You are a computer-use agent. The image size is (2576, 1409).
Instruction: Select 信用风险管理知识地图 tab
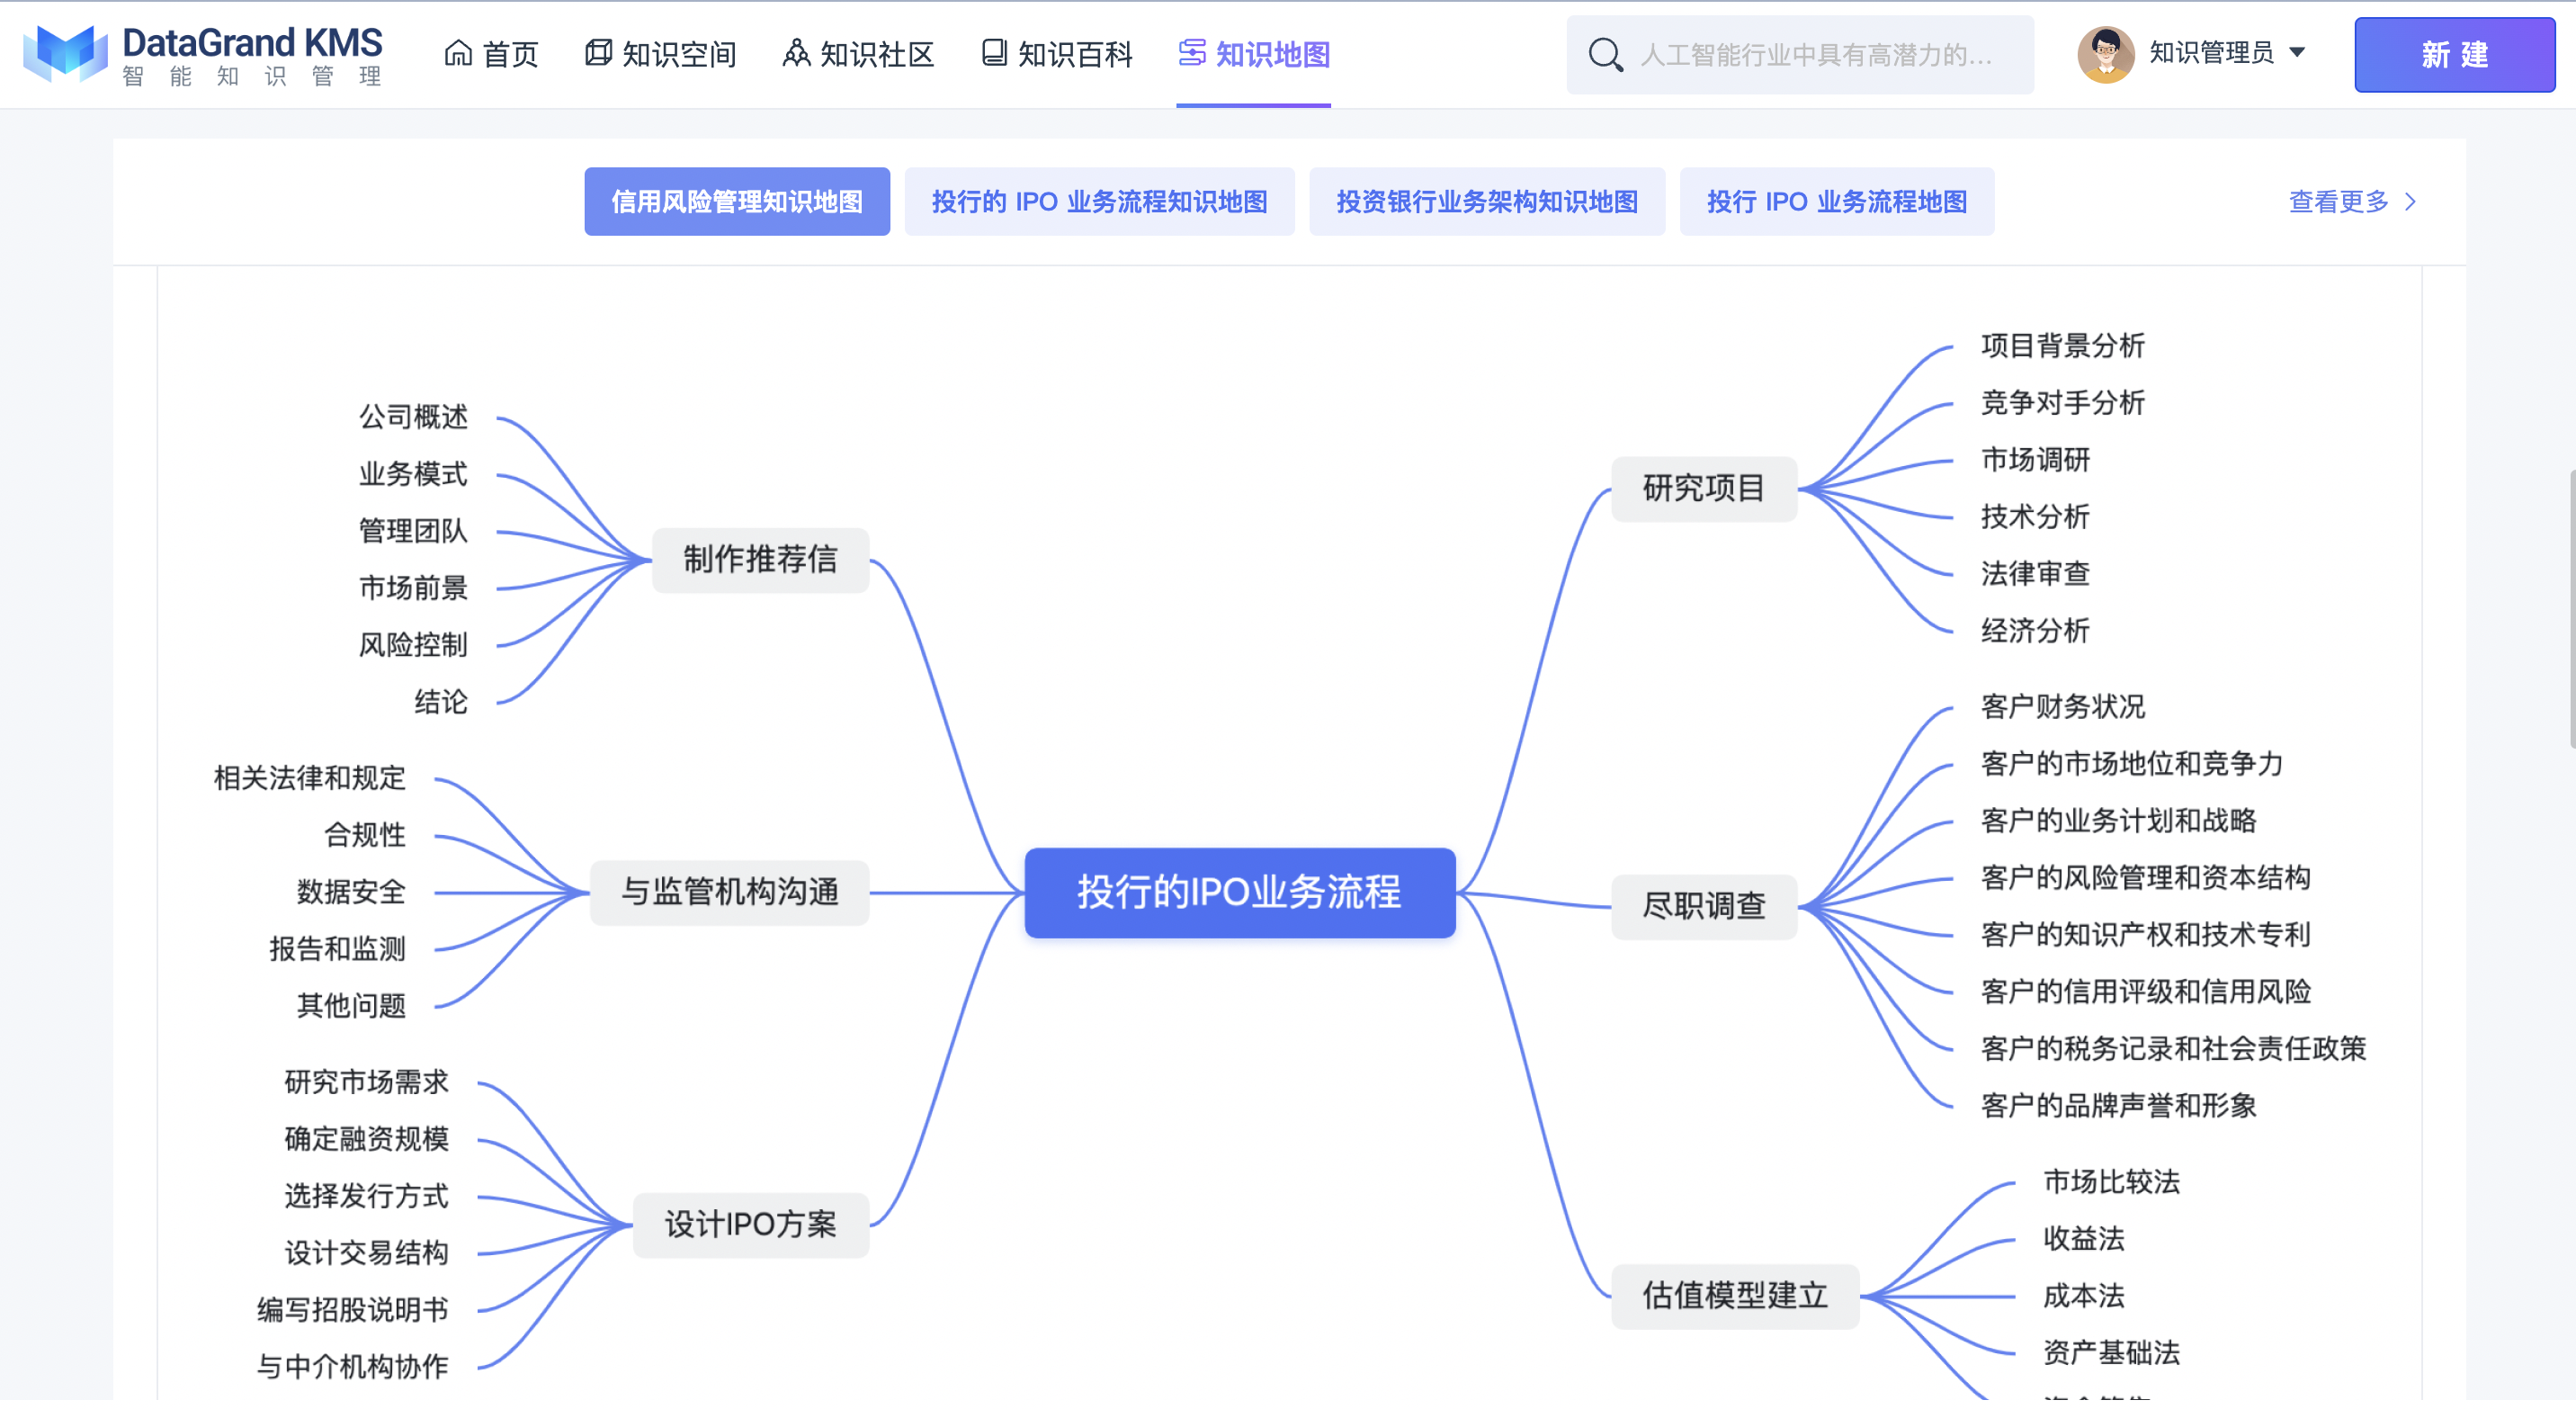click(x=737, y=202)
